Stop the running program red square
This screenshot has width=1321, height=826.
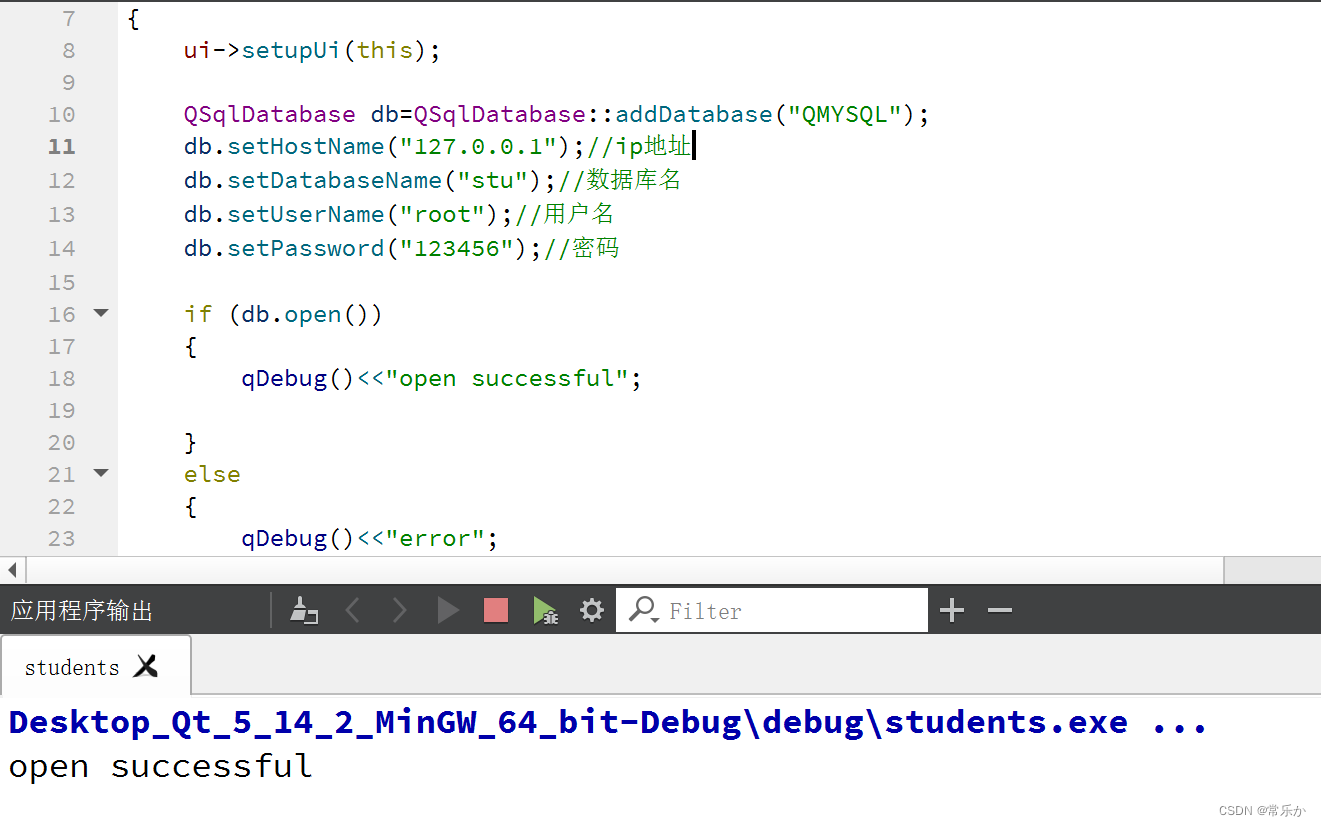coord(496,610)
